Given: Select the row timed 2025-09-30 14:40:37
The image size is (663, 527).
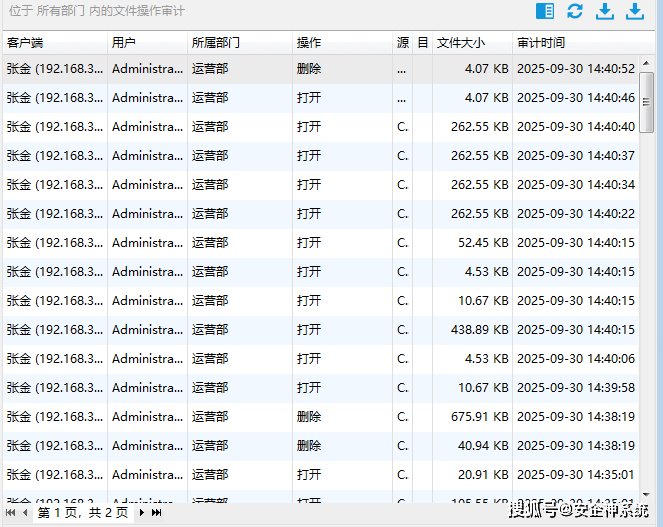Looking at the screenshot, I should pos(321,156).
